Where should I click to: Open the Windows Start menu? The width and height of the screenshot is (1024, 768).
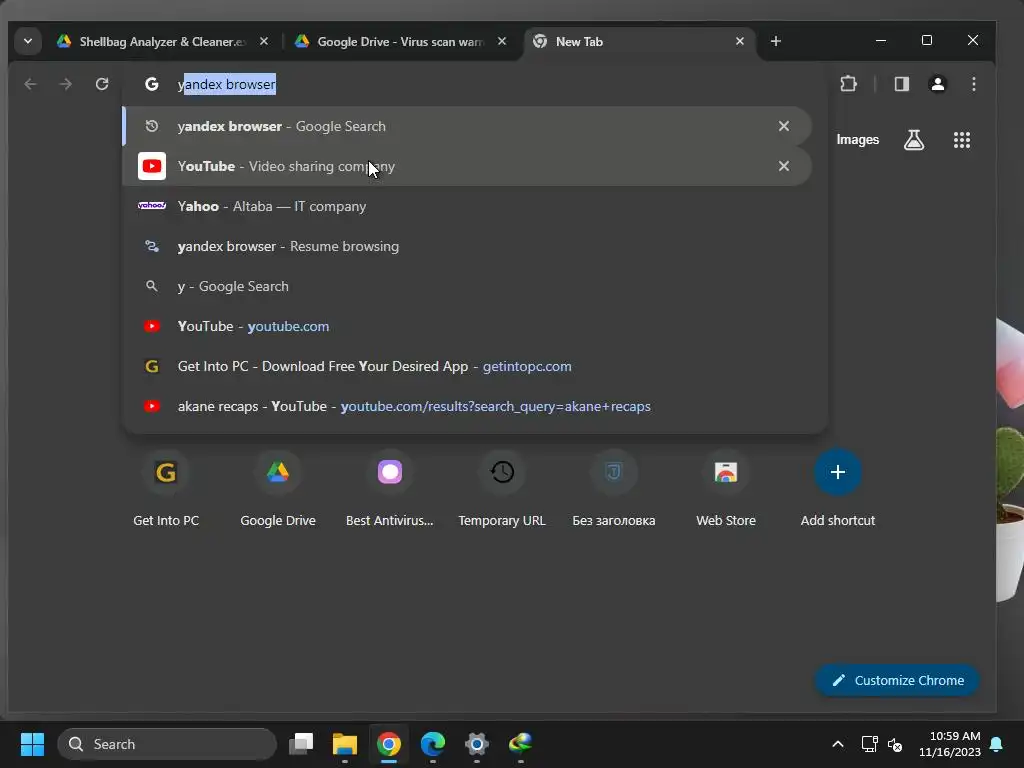pyautogui.click(x=32, y=744)
